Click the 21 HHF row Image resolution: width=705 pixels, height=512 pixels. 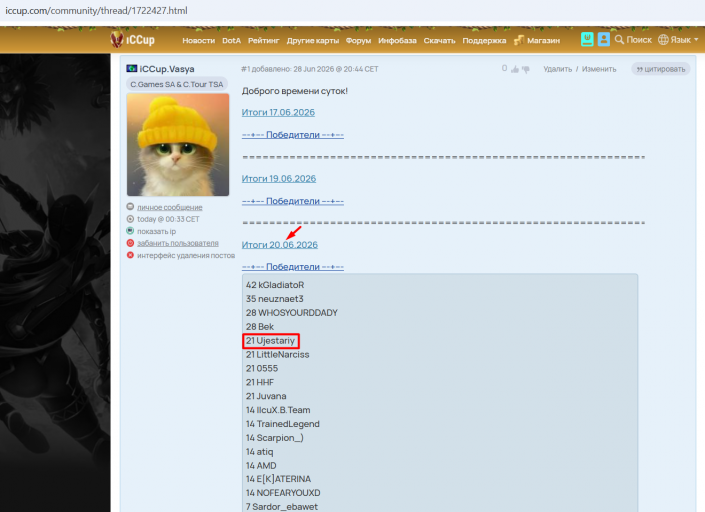click(x=259, y=383)
